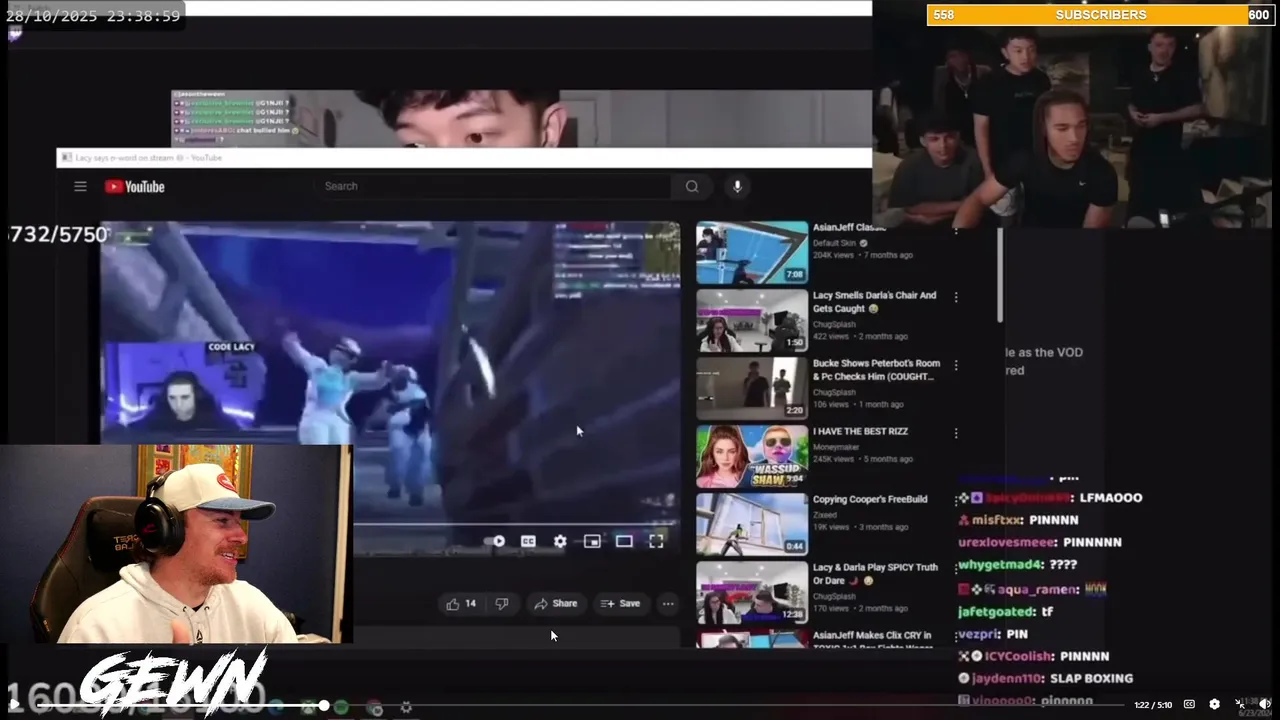1280x720 pixels.
Task: Click the Share button
Action: [x=556, y=603]
